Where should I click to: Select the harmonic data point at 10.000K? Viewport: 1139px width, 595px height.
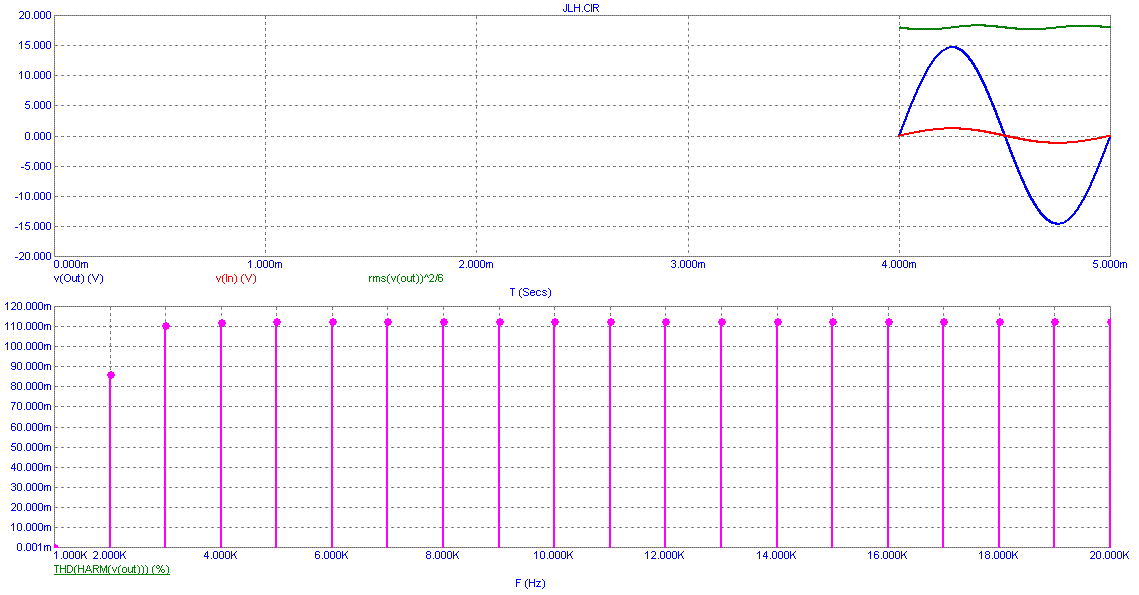[555, 323]
